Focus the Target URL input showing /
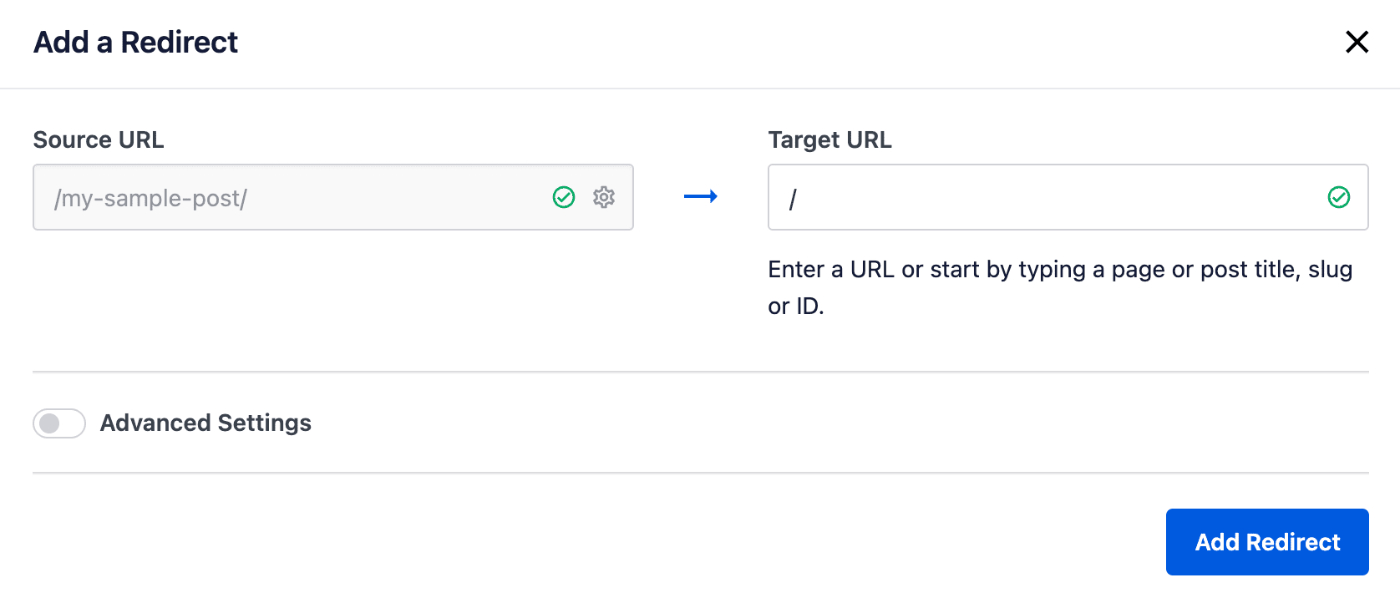The height and width of the screenshot is (603, 1400). [x=1000, y=197]
